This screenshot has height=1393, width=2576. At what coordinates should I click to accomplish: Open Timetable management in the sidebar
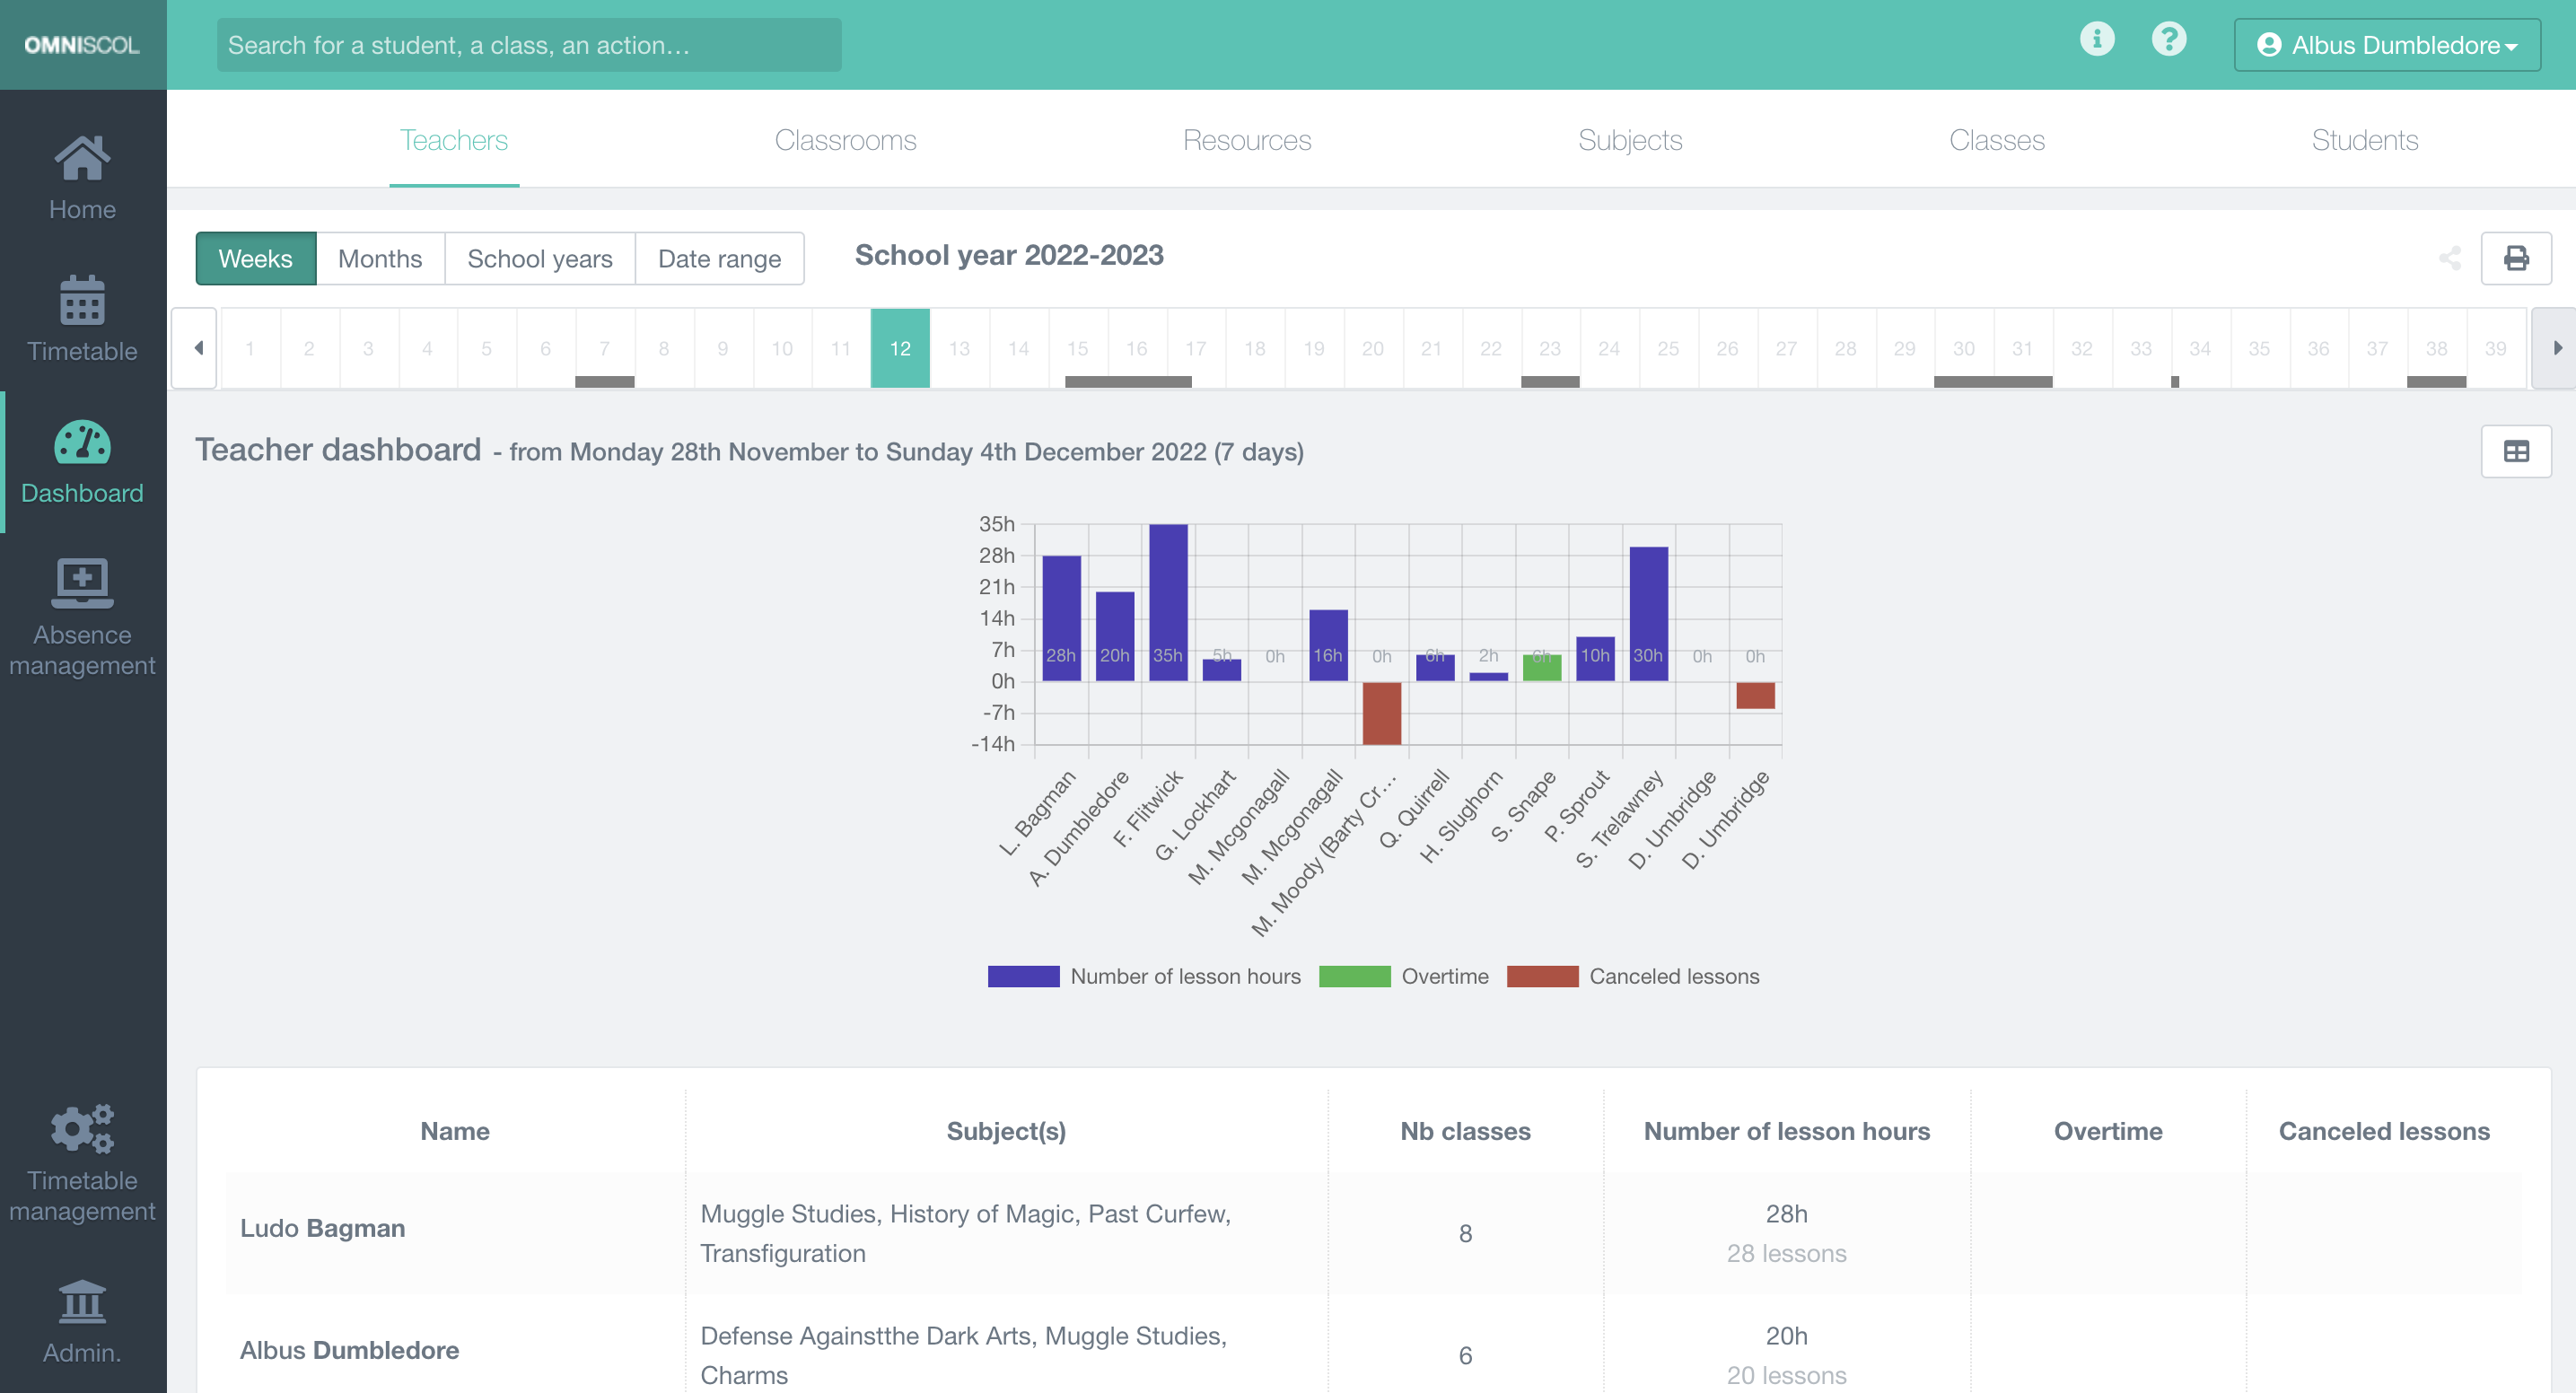coord(82,1160)
